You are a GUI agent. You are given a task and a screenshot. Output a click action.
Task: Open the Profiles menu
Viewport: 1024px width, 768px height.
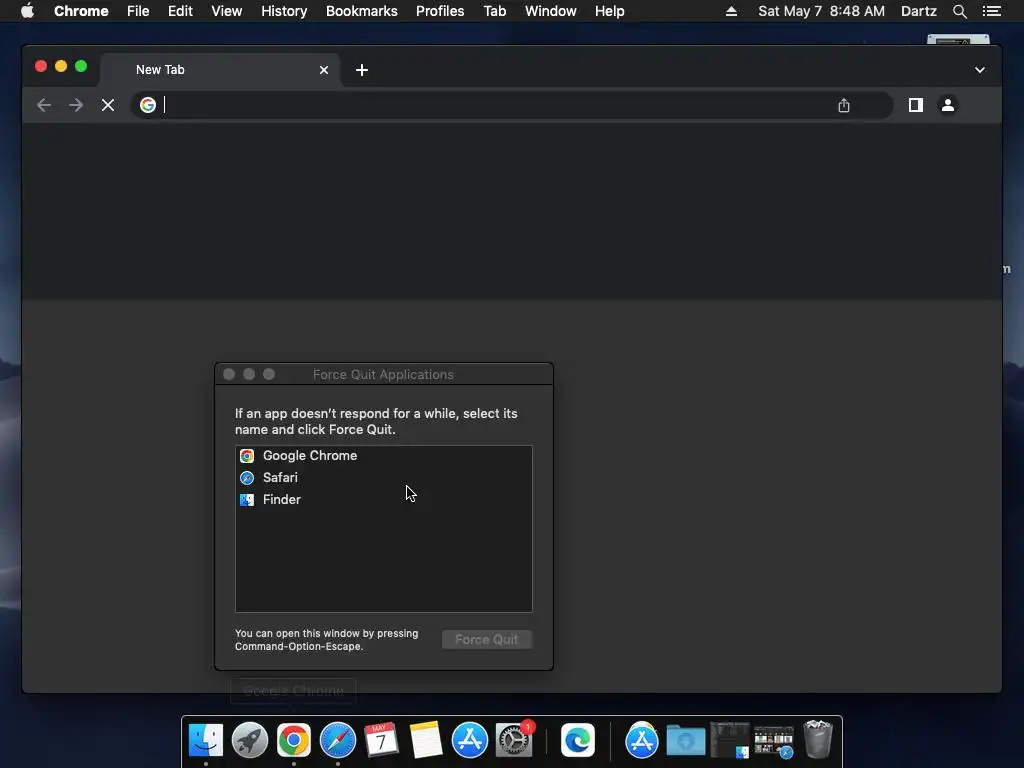tap(440, 11)
